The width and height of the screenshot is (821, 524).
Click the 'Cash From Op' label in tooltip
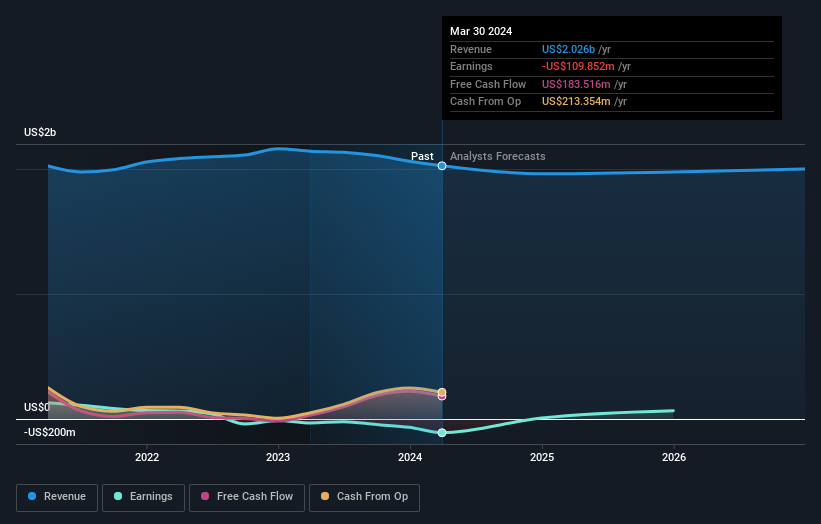[x=485, y=102]
